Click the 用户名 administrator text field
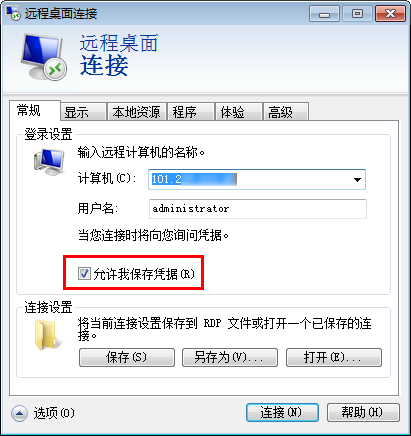 tap(258, 209)
